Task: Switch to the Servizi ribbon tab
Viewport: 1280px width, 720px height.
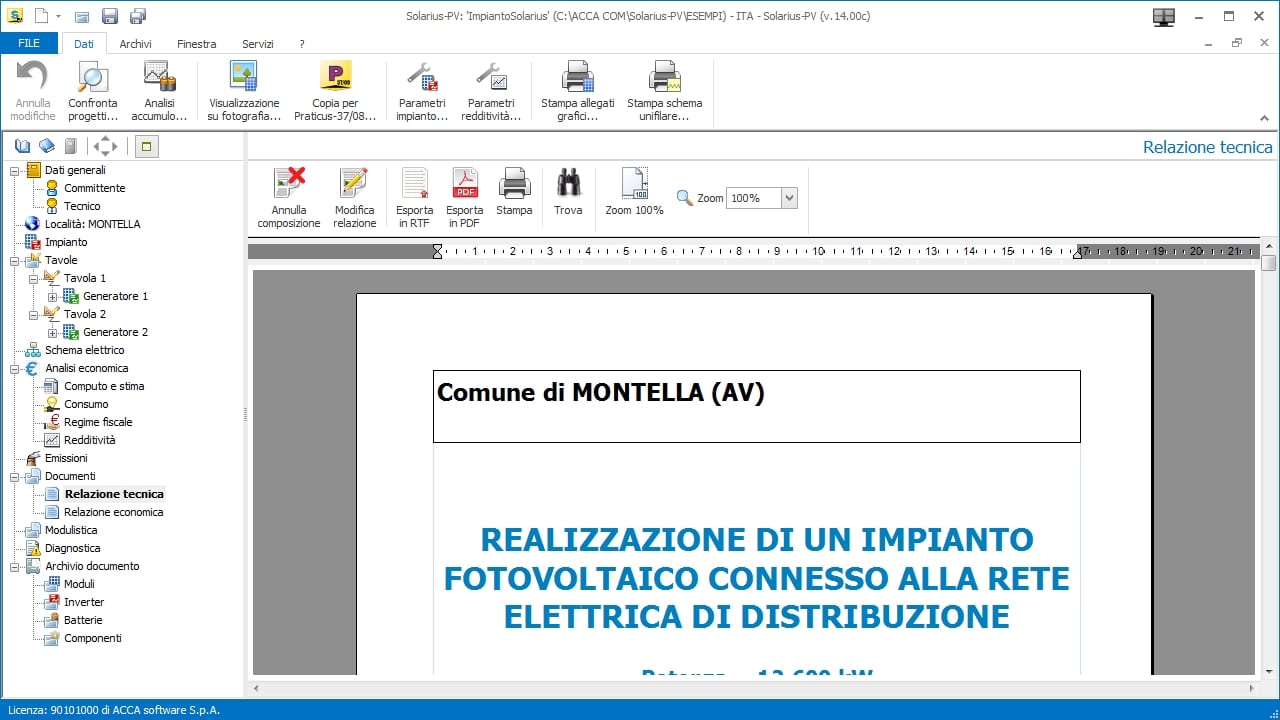Action: point(258,44)
